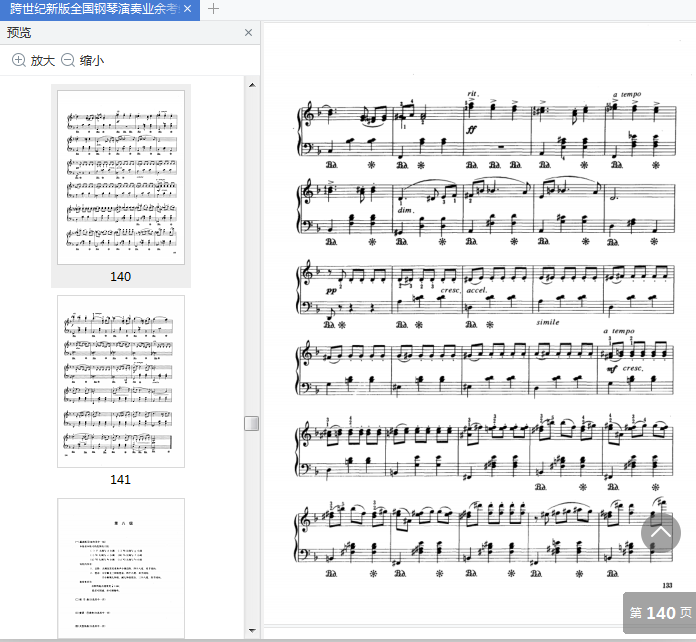This screenshot has width=696, height=642.
Task: Select the page 141 thumbnail
Action: pyautogui.click(x=121, y=381)
